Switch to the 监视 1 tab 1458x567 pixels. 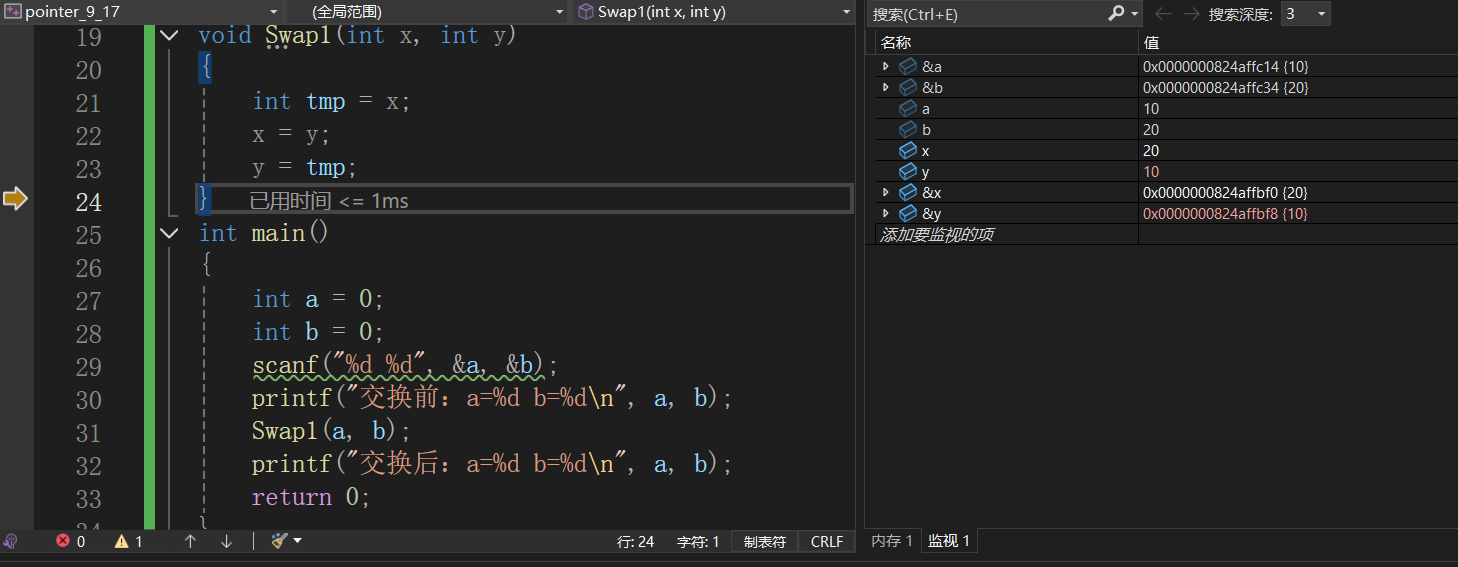(x=948, y=541)
